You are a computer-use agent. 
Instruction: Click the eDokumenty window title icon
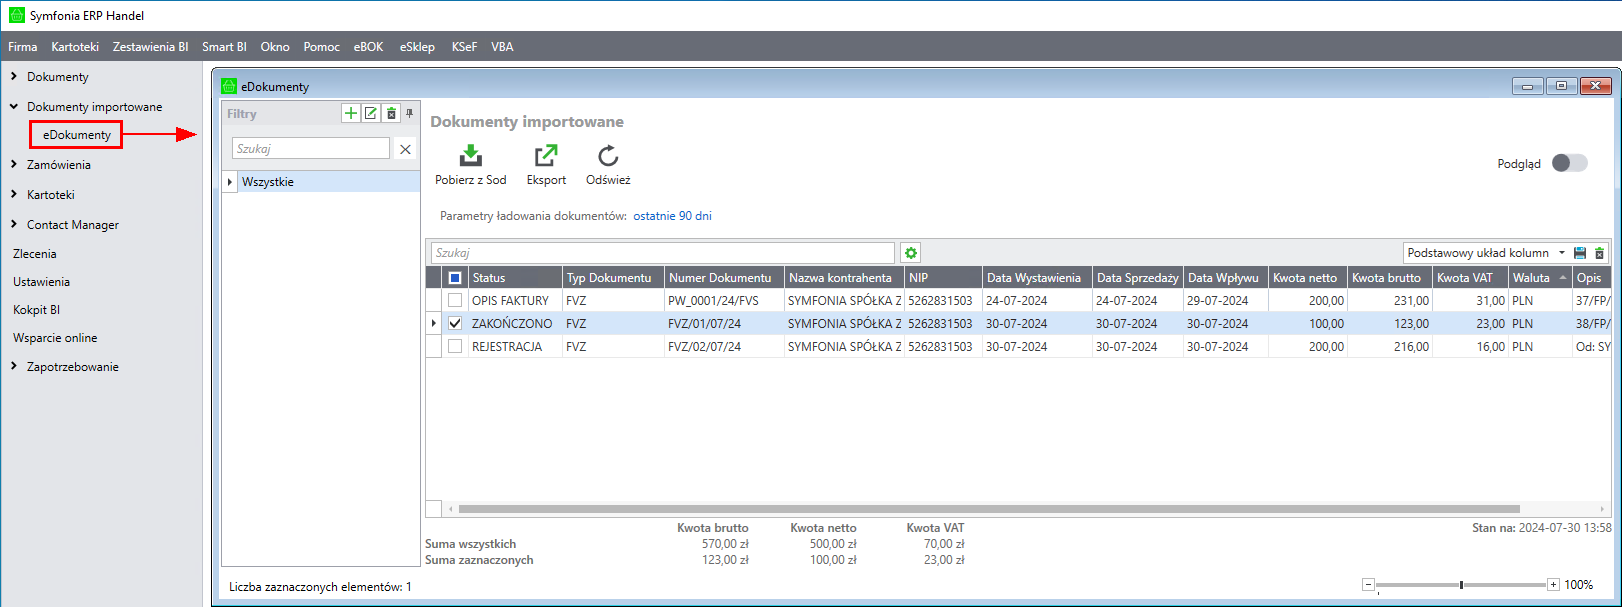click(x=229, y=86)
